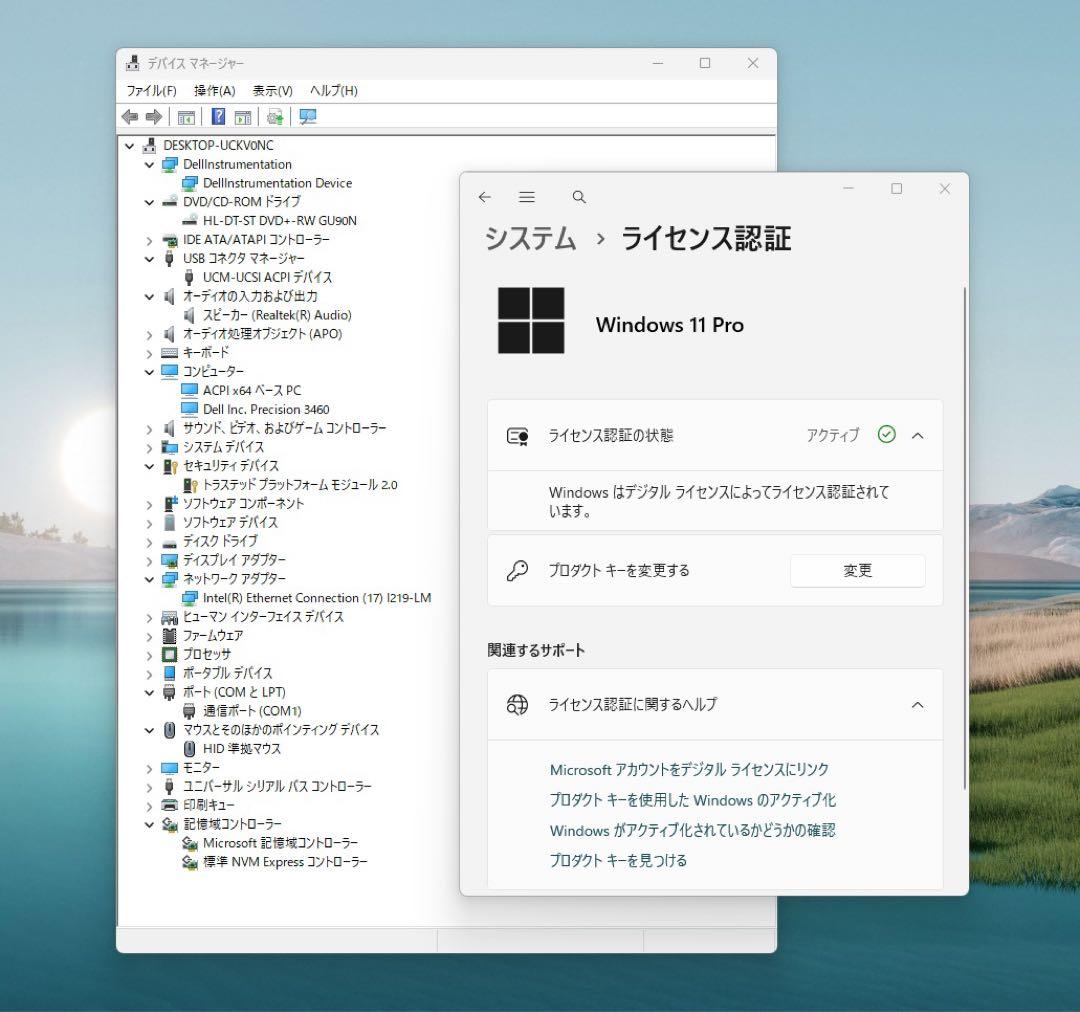Click the mouse icon for HID 準拠マウス
This screenshot has width=1080, height=1012.
(189, 748)
